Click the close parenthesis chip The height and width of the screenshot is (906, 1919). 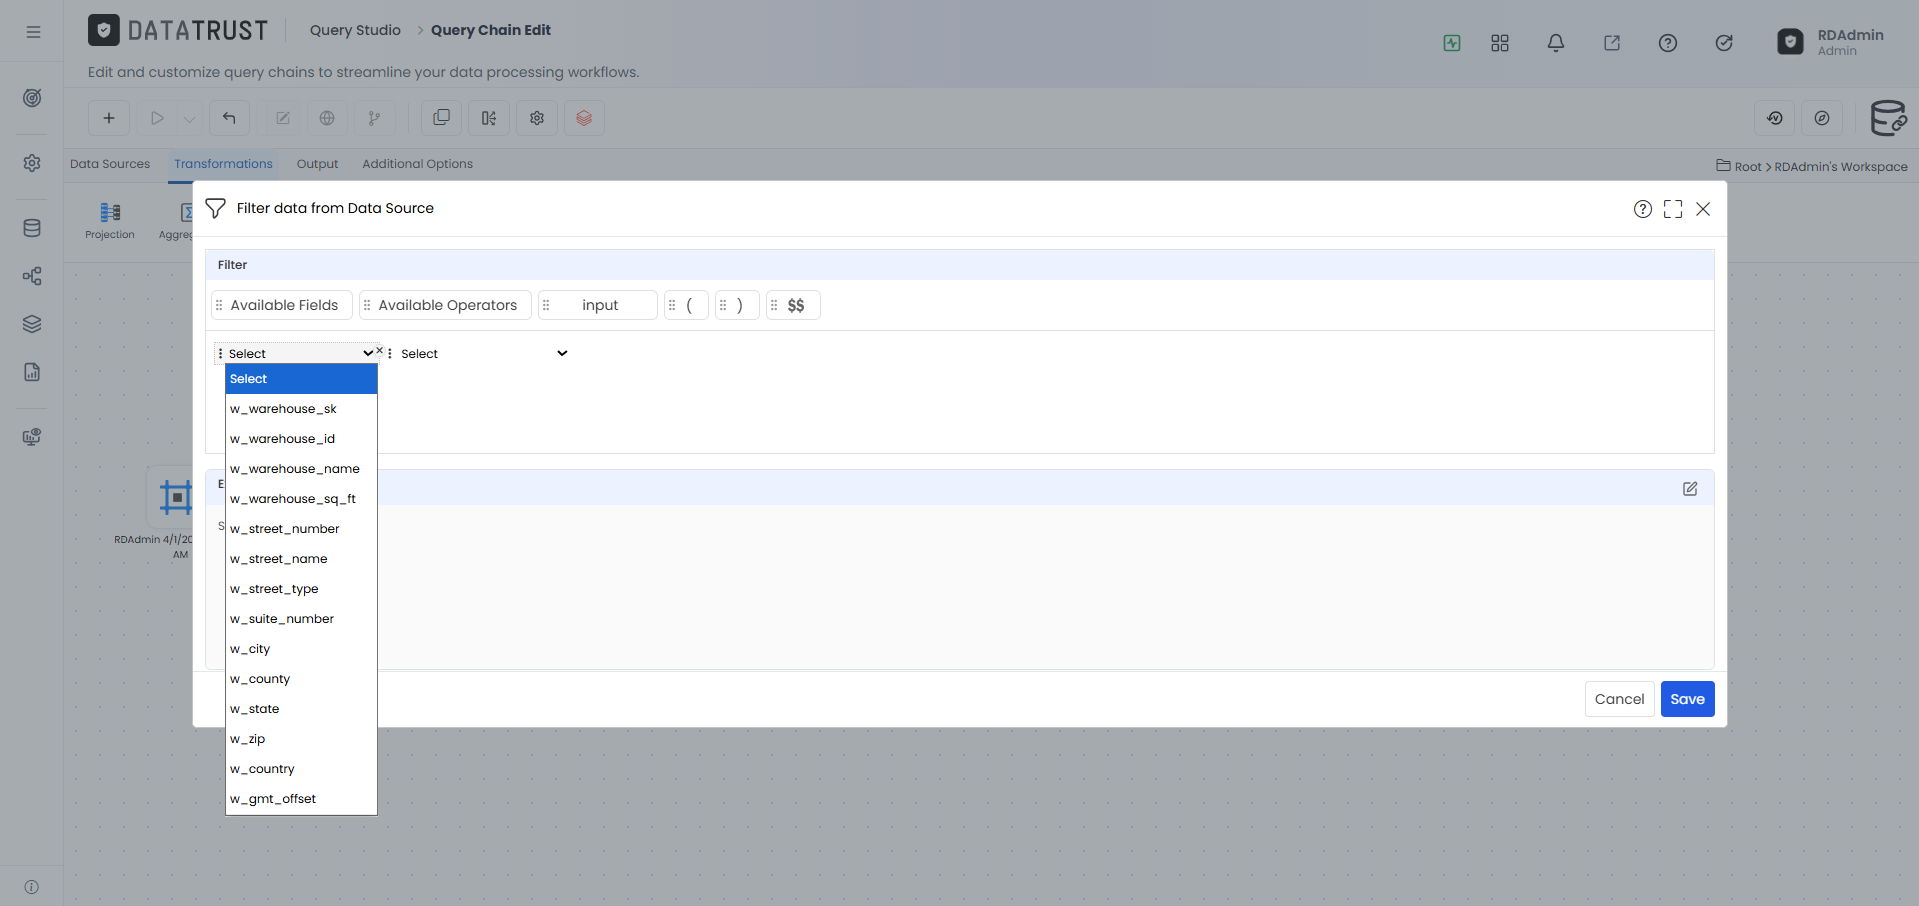pyautogui.click(x=737, y=305)
